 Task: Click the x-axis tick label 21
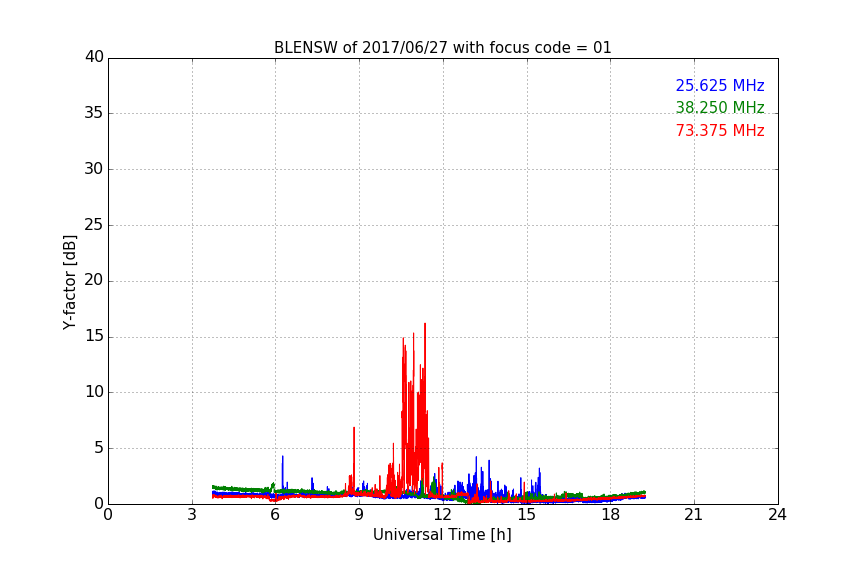point(694,515)
